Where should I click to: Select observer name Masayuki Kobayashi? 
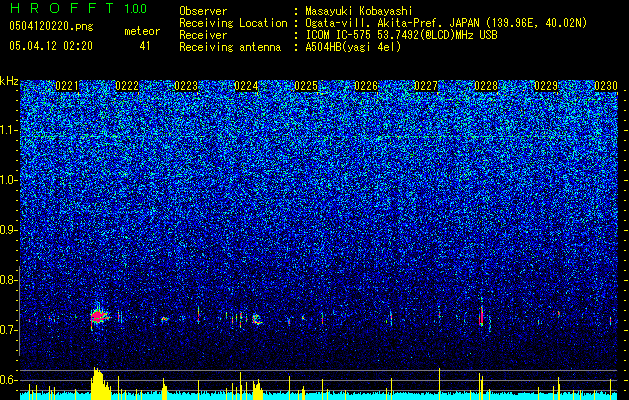click(359, 12)
